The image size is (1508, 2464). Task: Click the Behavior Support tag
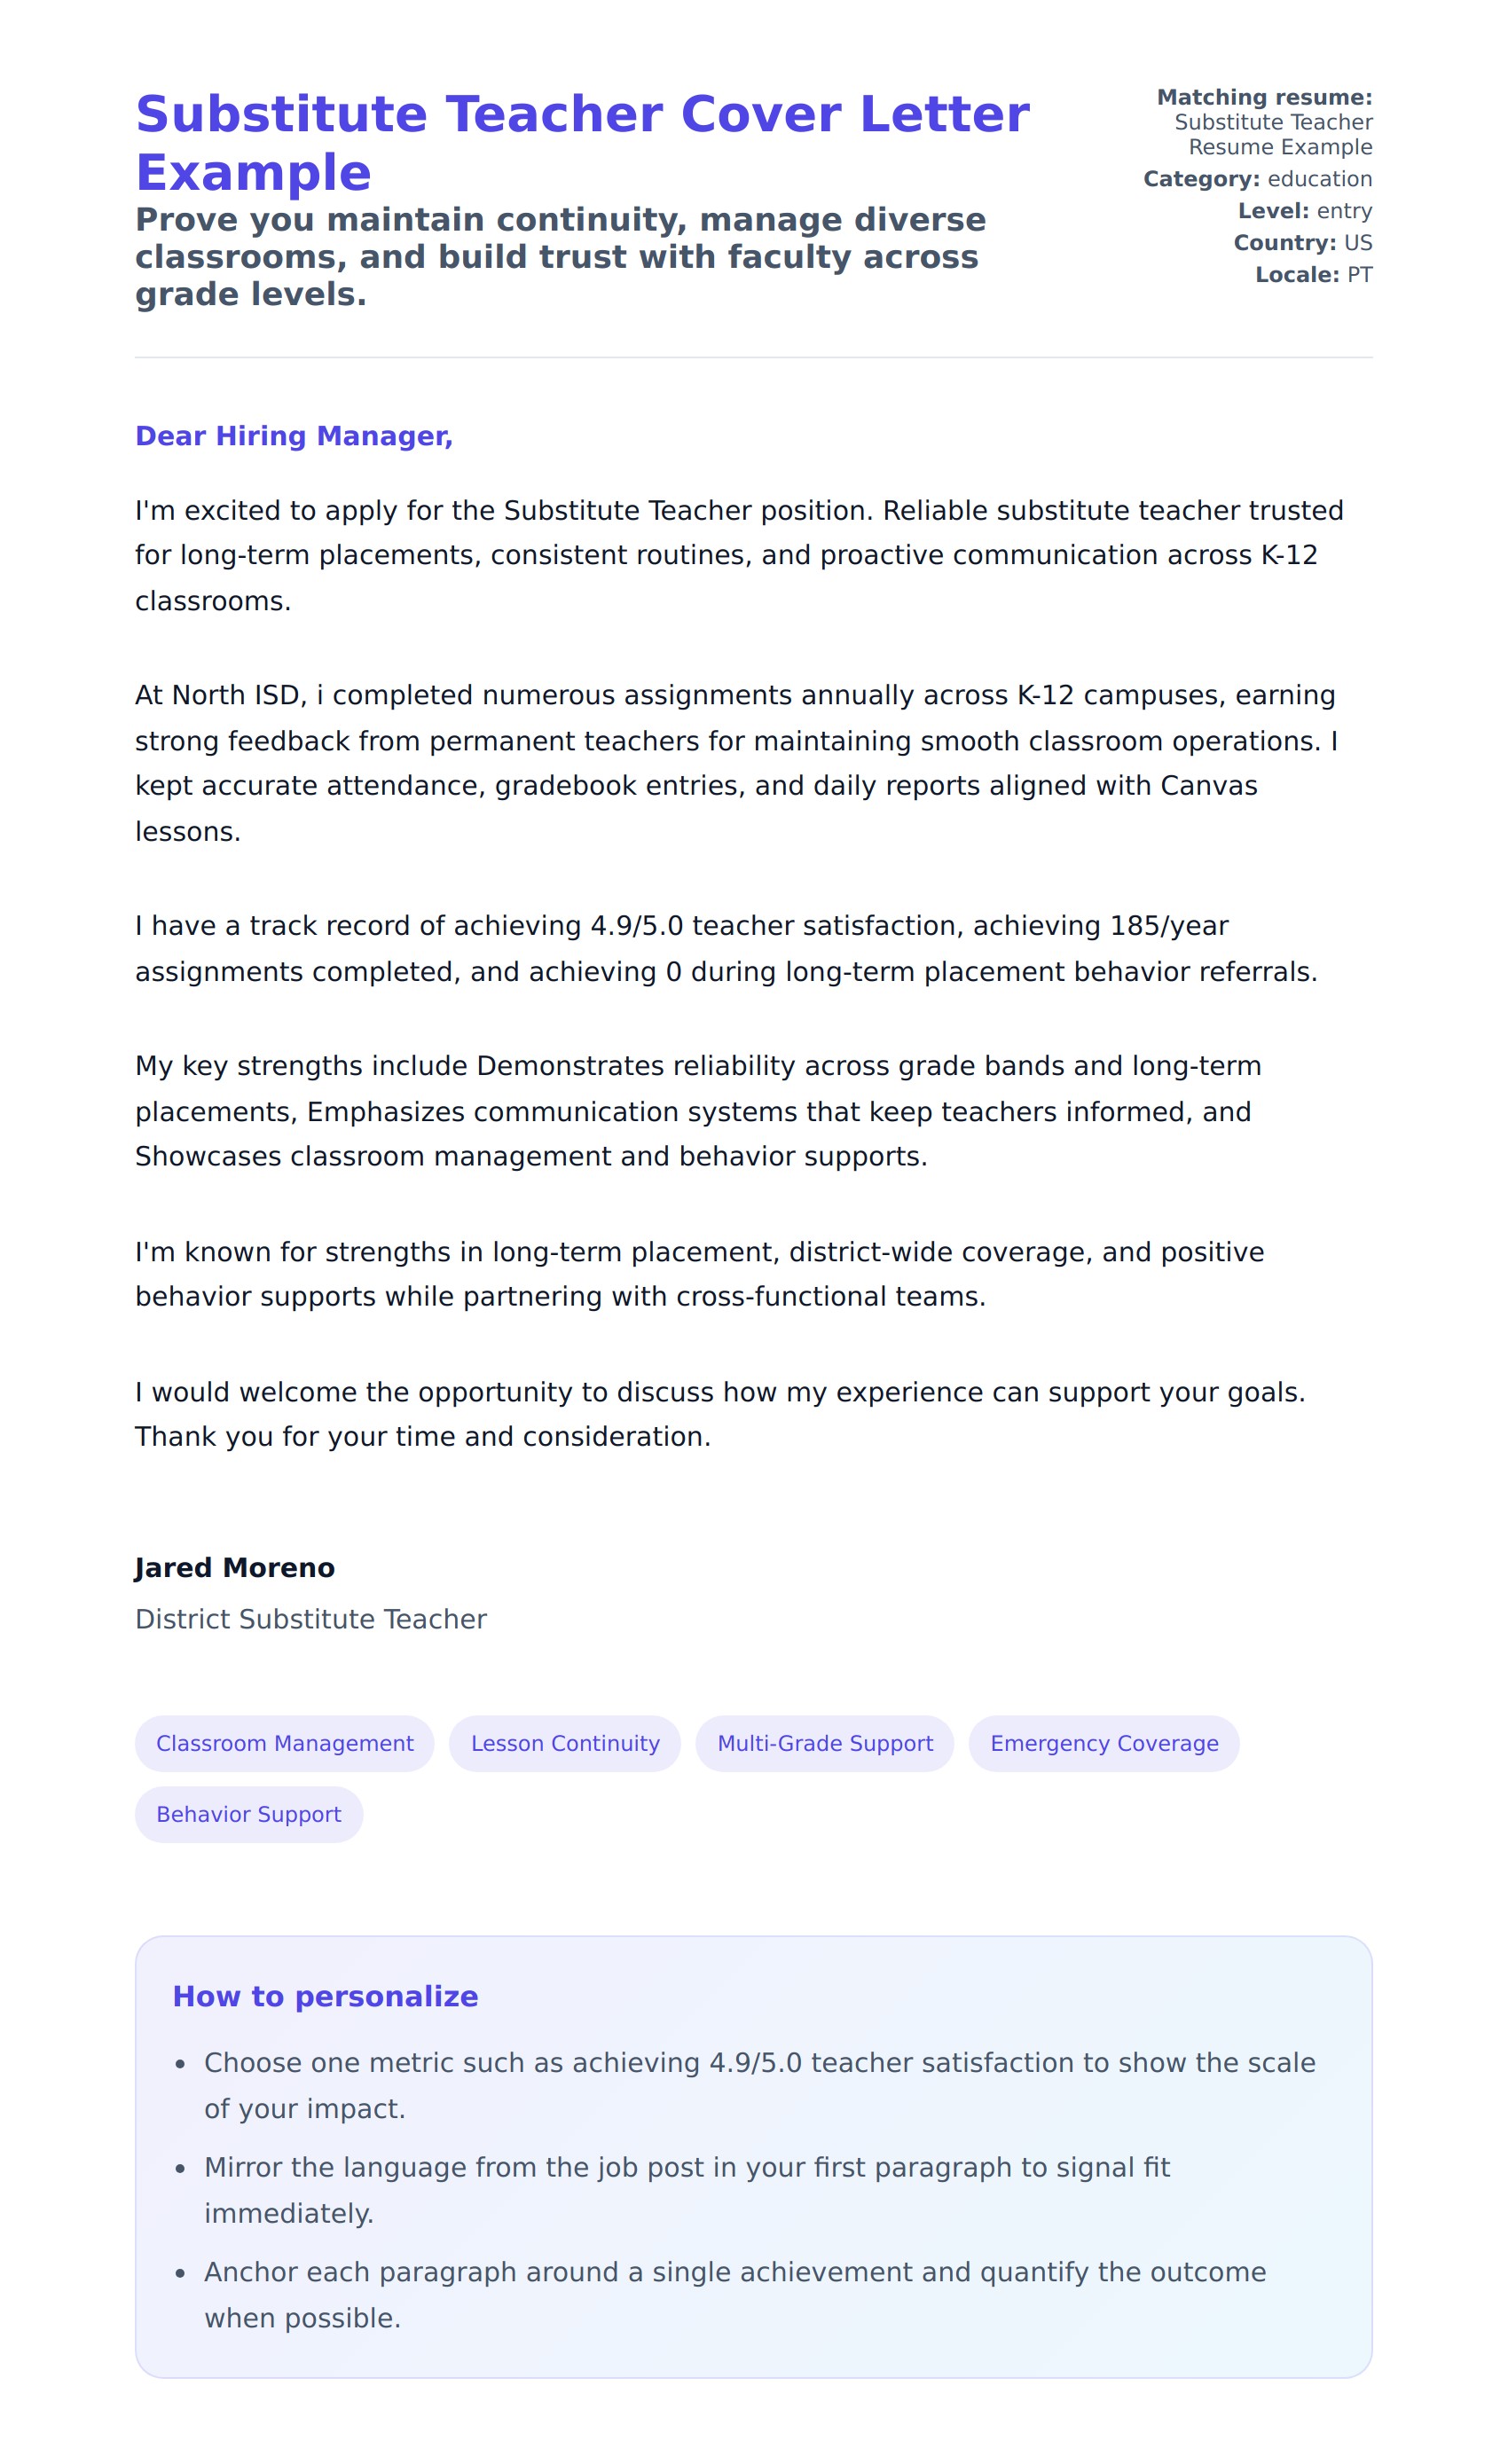coord(248,1814)
